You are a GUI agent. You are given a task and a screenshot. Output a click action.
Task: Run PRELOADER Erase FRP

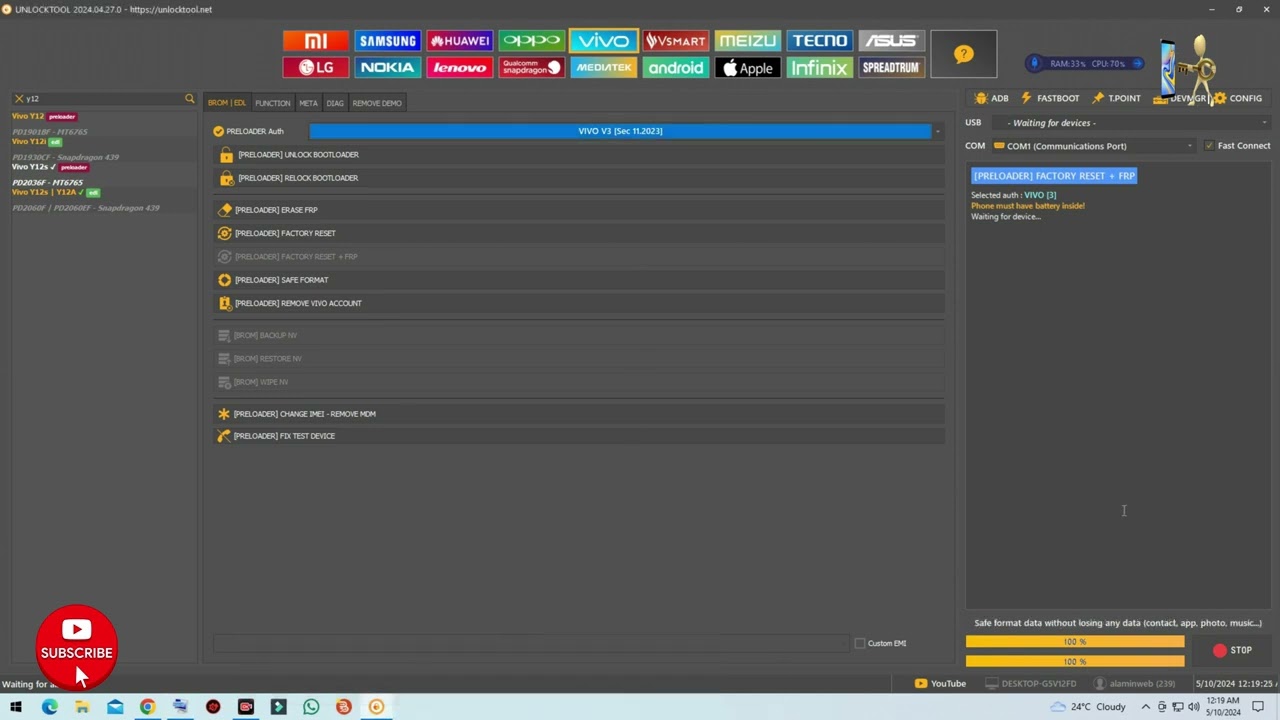[x=579, y=210]
